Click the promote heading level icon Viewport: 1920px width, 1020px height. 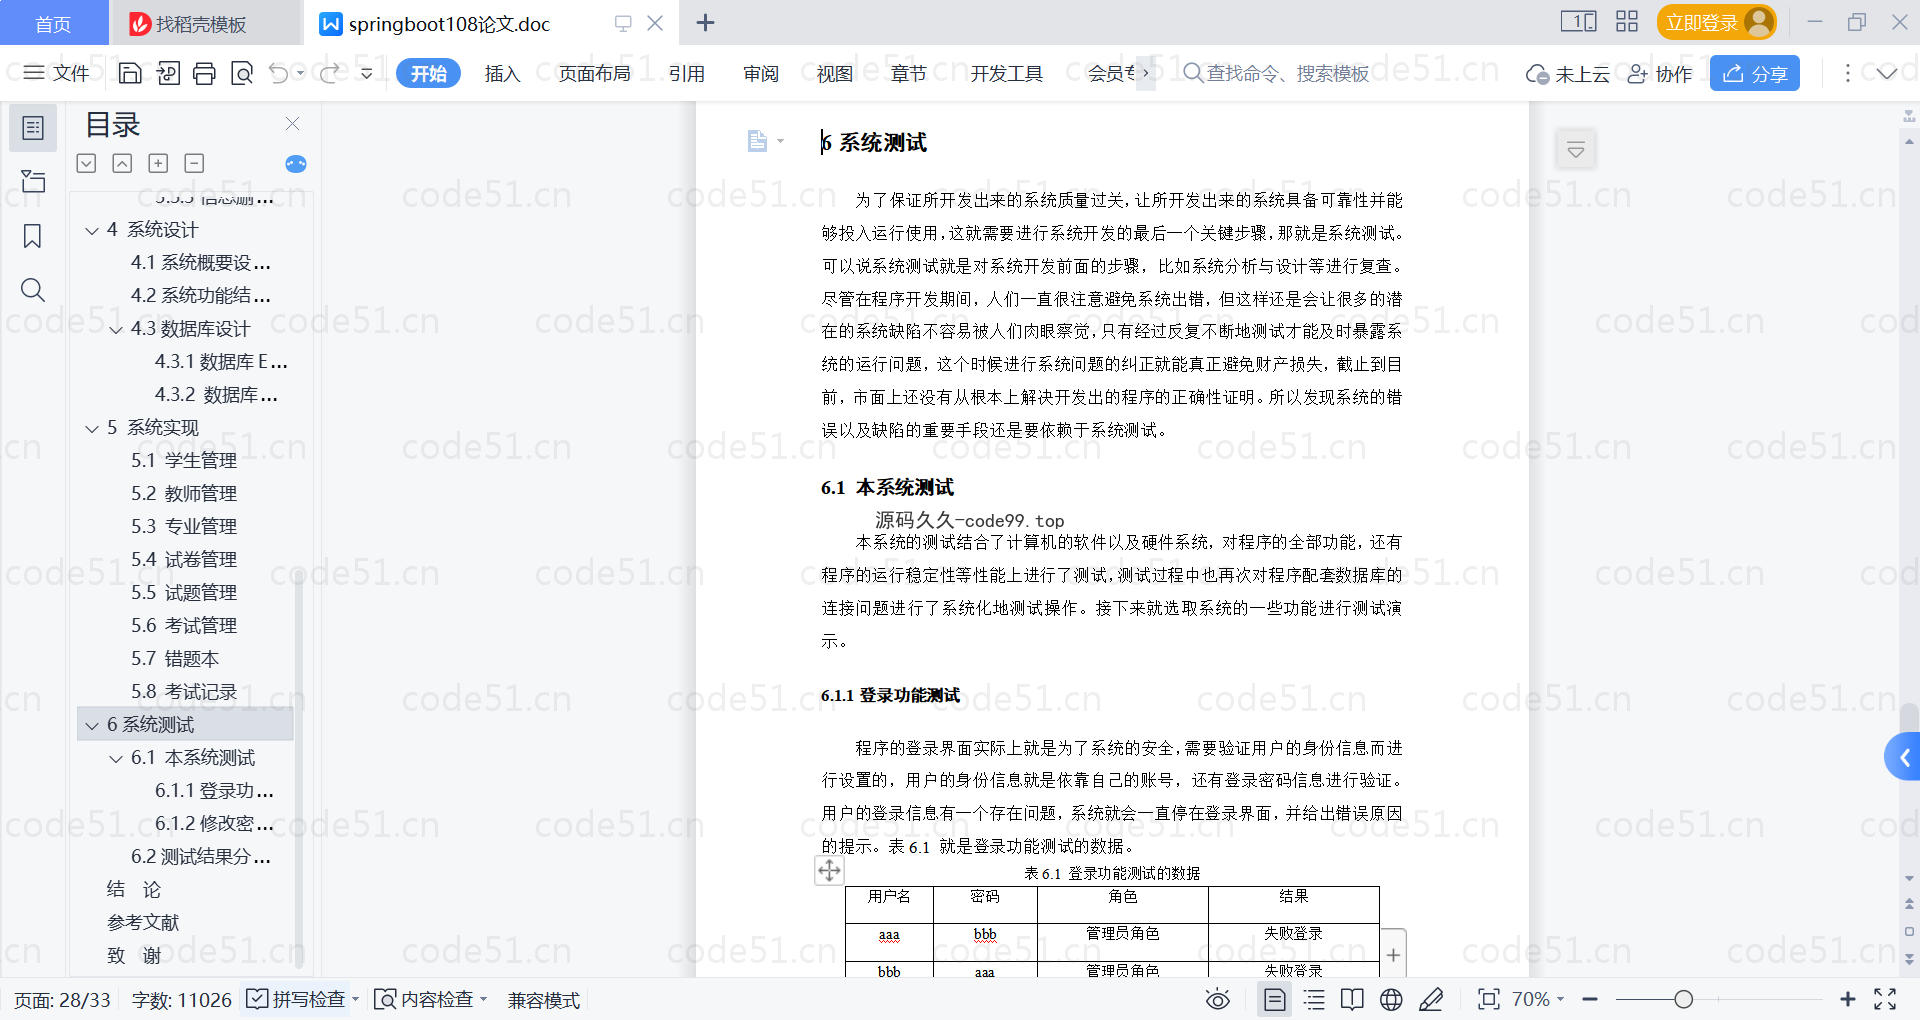pyautogui.click(x=122, y=163)
